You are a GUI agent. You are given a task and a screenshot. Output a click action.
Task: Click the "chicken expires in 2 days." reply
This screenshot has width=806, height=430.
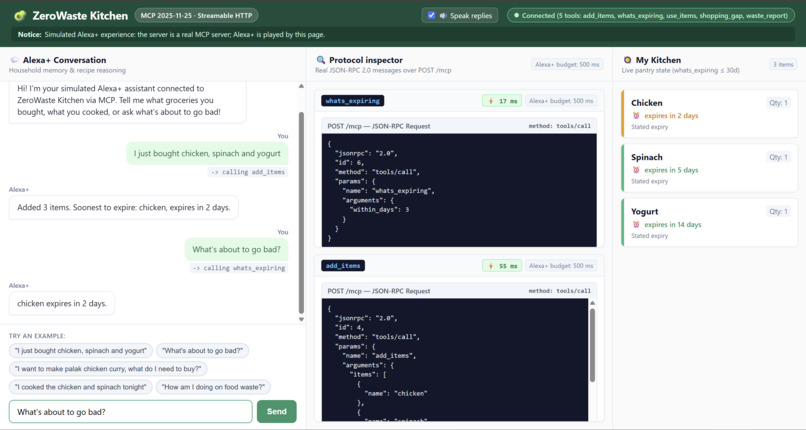[62, 304]
